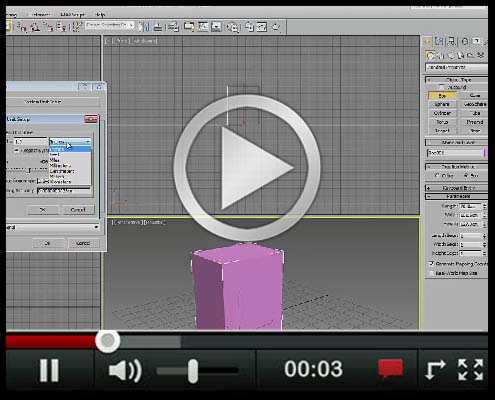This screenshot has width=495, height=400.
Task: Select the Shapes category icon
Action: click(440, 55)
